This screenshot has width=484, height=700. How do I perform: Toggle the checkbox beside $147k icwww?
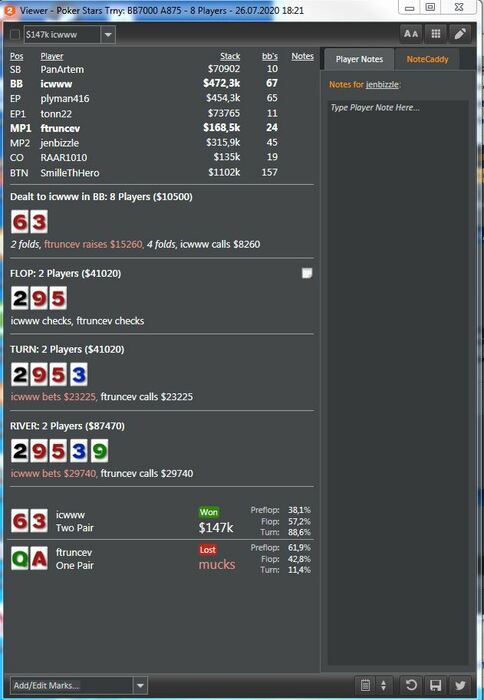(15, 35)
